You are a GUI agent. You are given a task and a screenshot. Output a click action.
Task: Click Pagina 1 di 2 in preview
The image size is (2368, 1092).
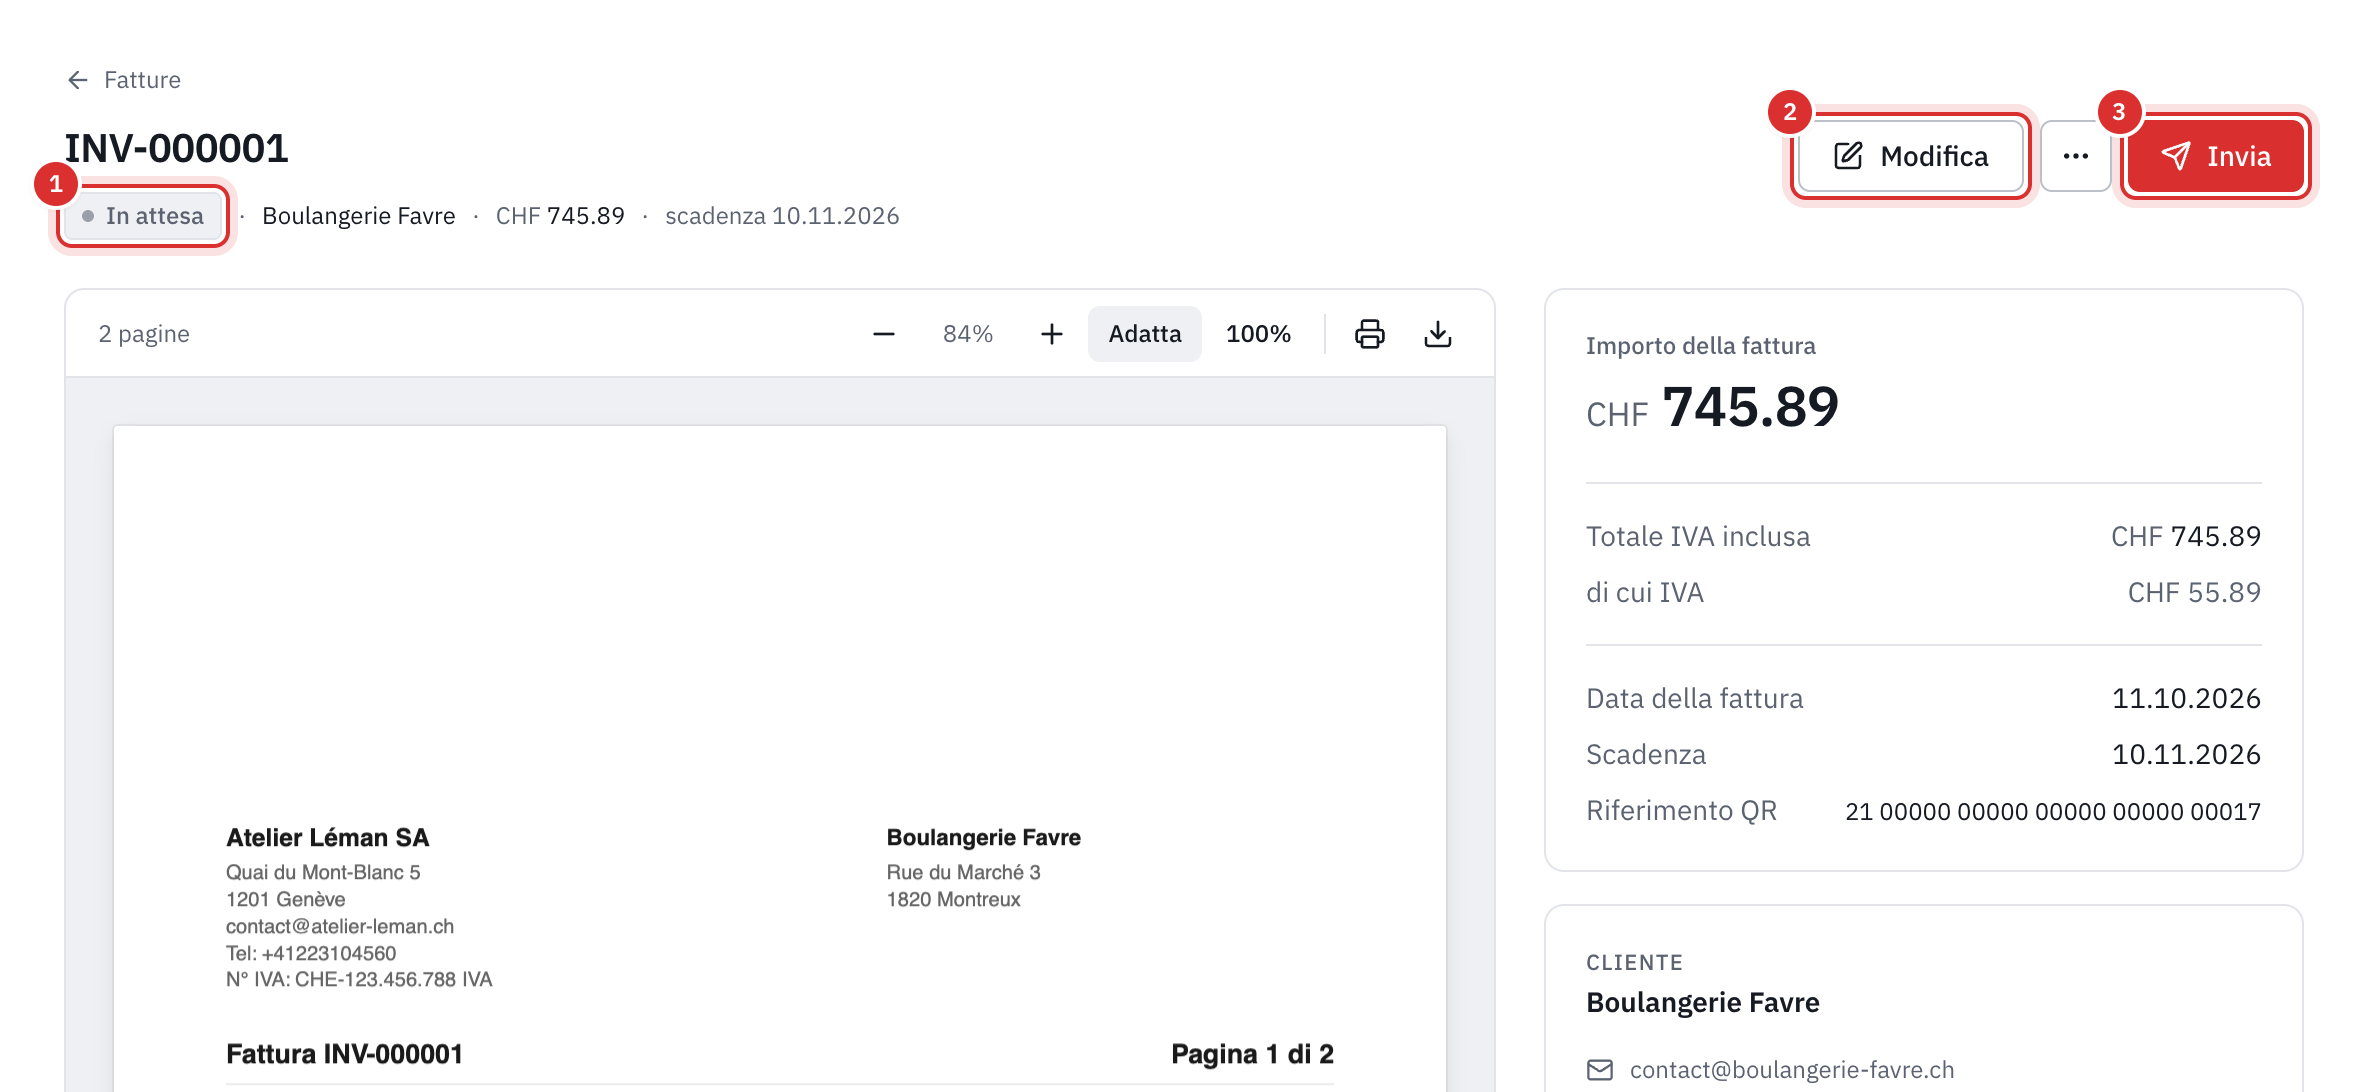click(1253, 1054)
